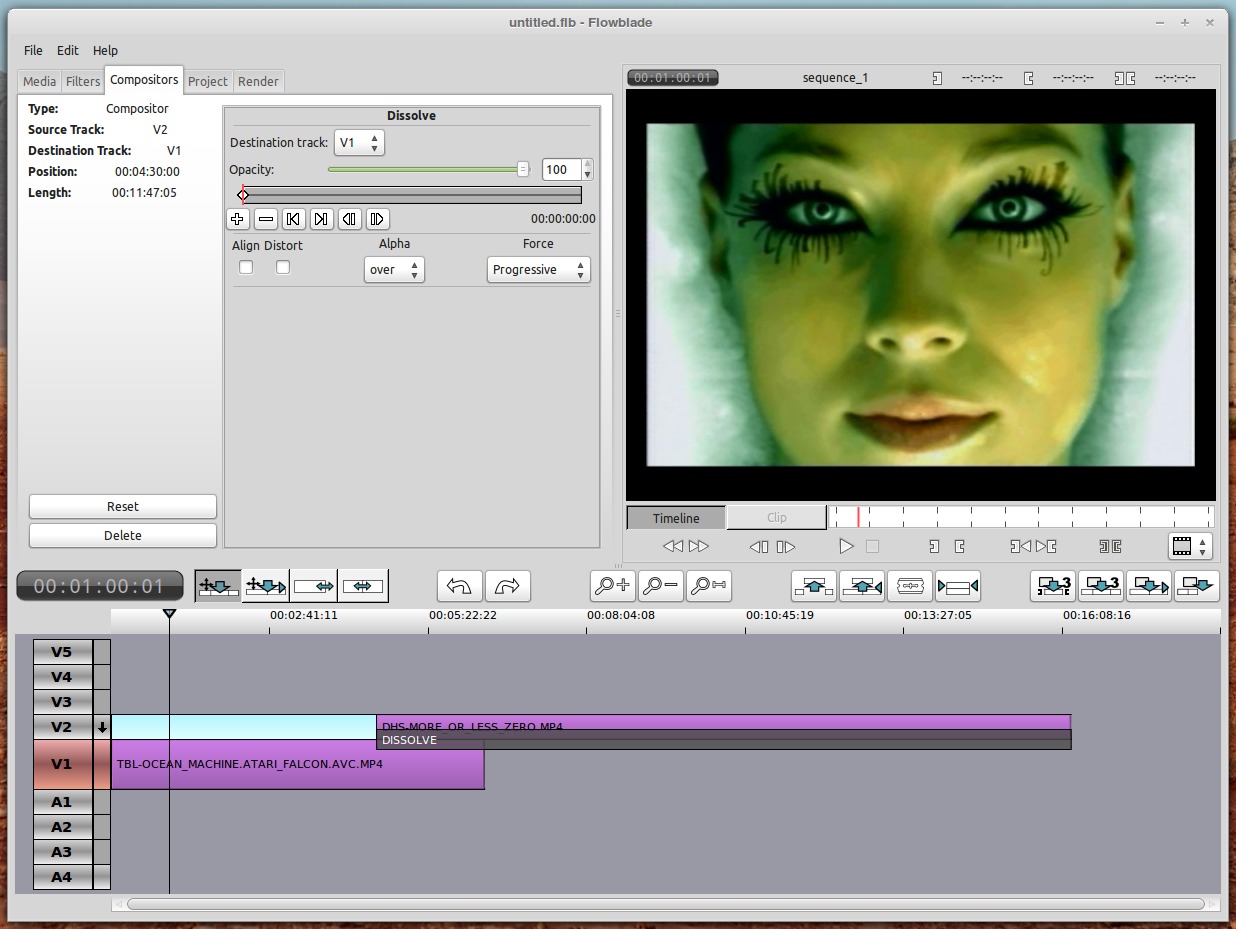
Task: Switch to the Project tab
Action: click(208, 81)
